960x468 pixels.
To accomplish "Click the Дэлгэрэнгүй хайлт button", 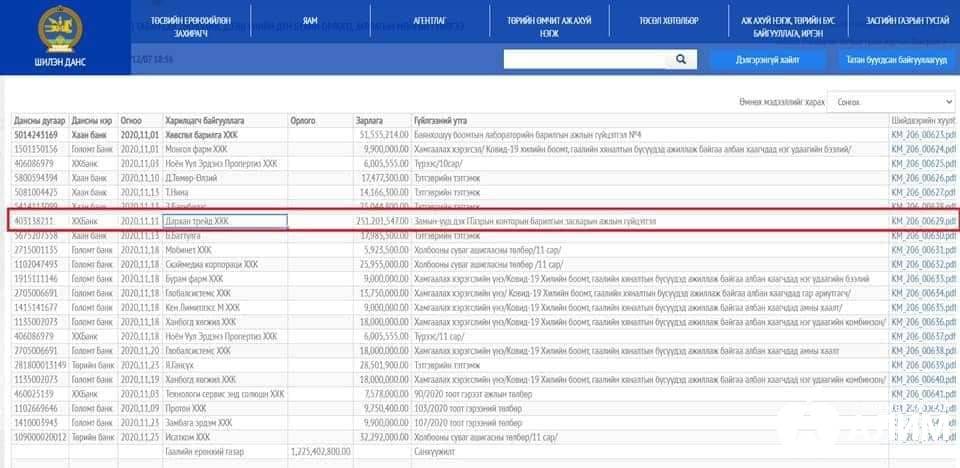I will tap(768, 60).
